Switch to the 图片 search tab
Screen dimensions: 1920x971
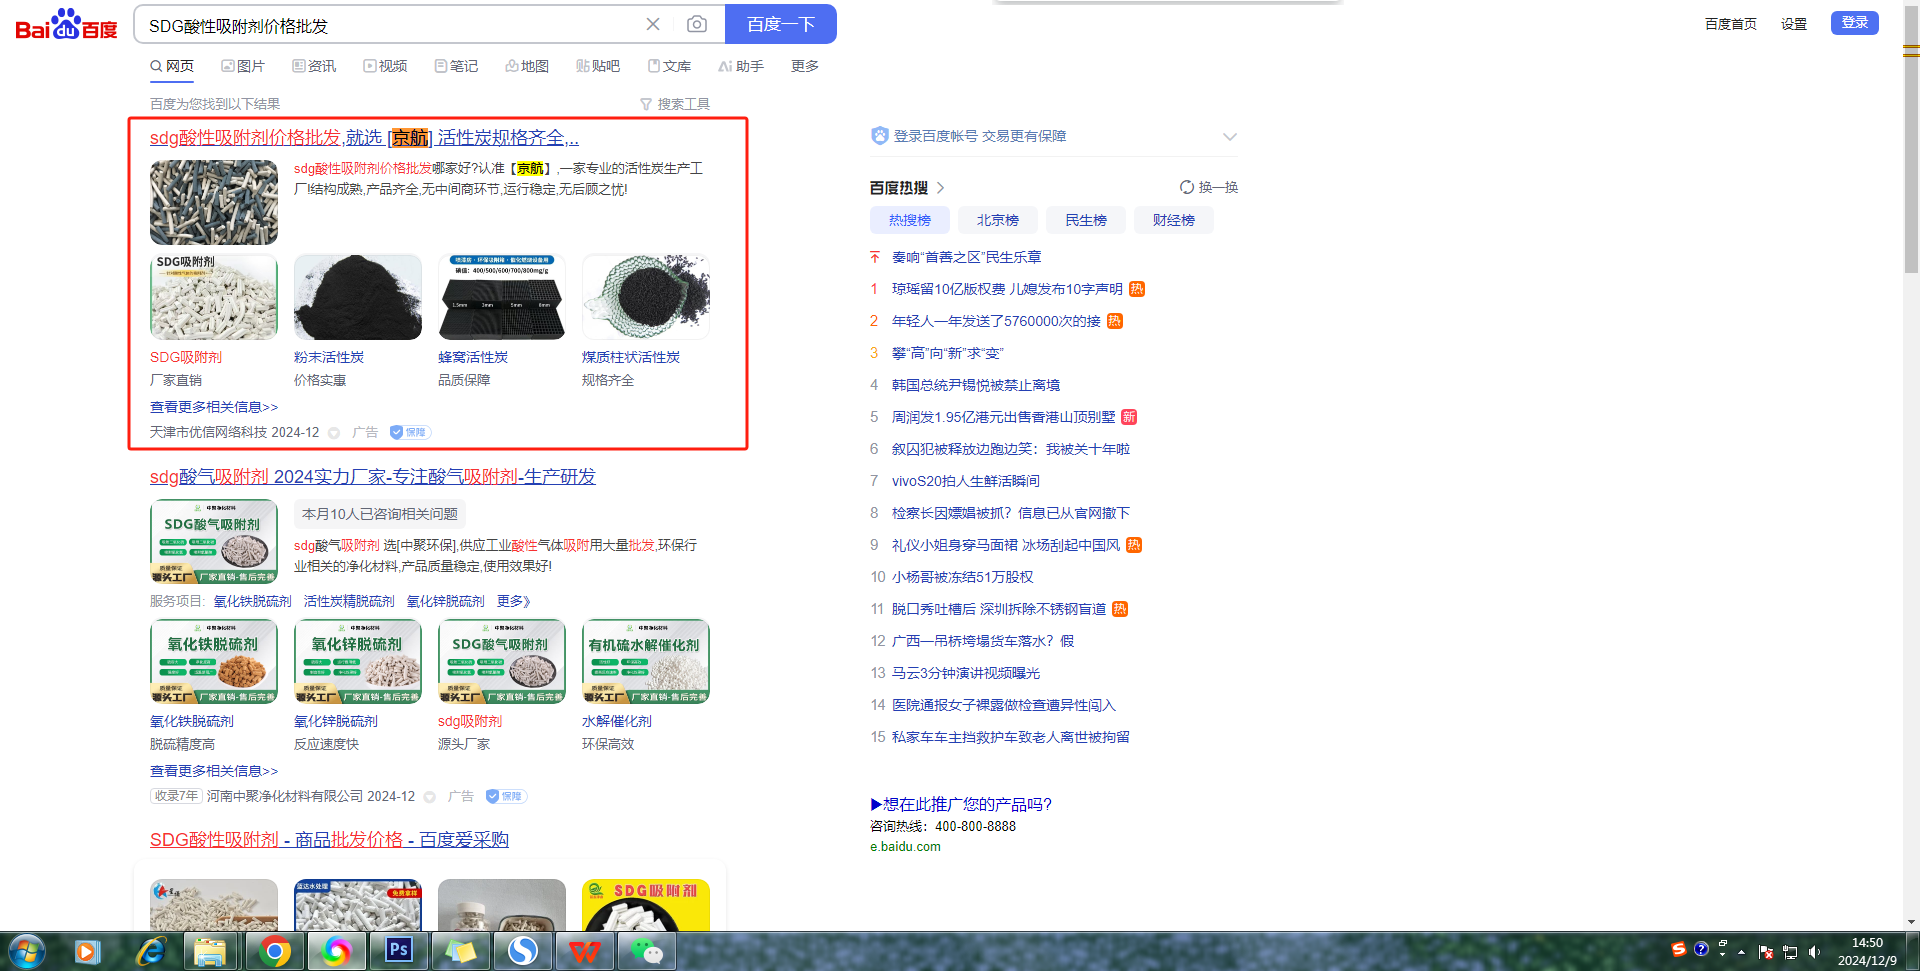[243, 66]
